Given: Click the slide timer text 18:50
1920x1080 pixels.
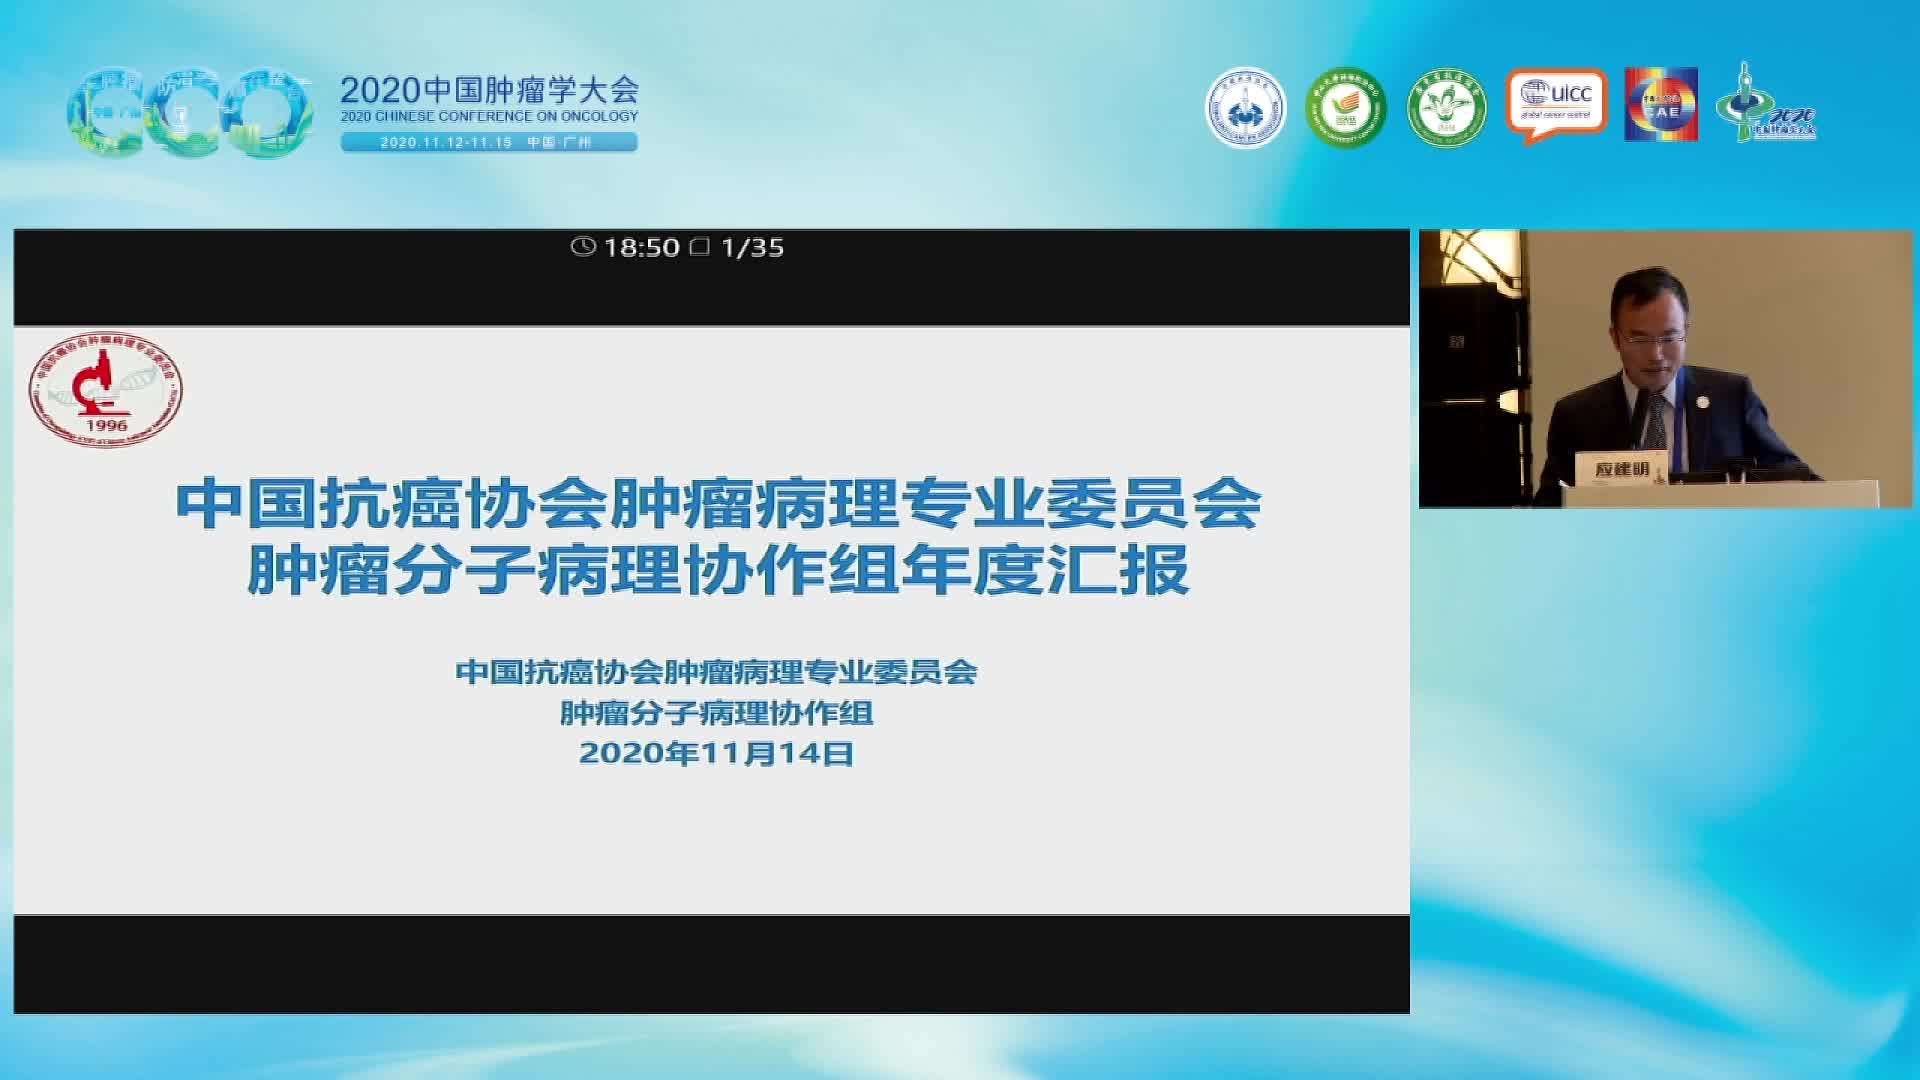Looking at the screenshot, I should click(642, 247).
